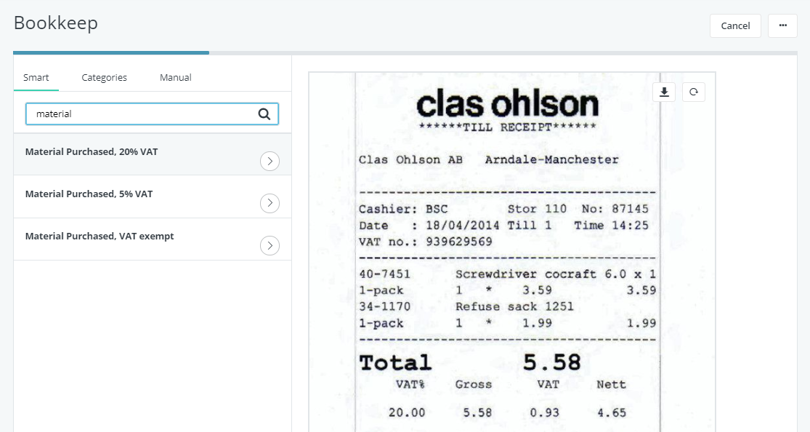Click the Cashier: BSC text
This screenshot has width=810, height=432.
tap(403, 209)
